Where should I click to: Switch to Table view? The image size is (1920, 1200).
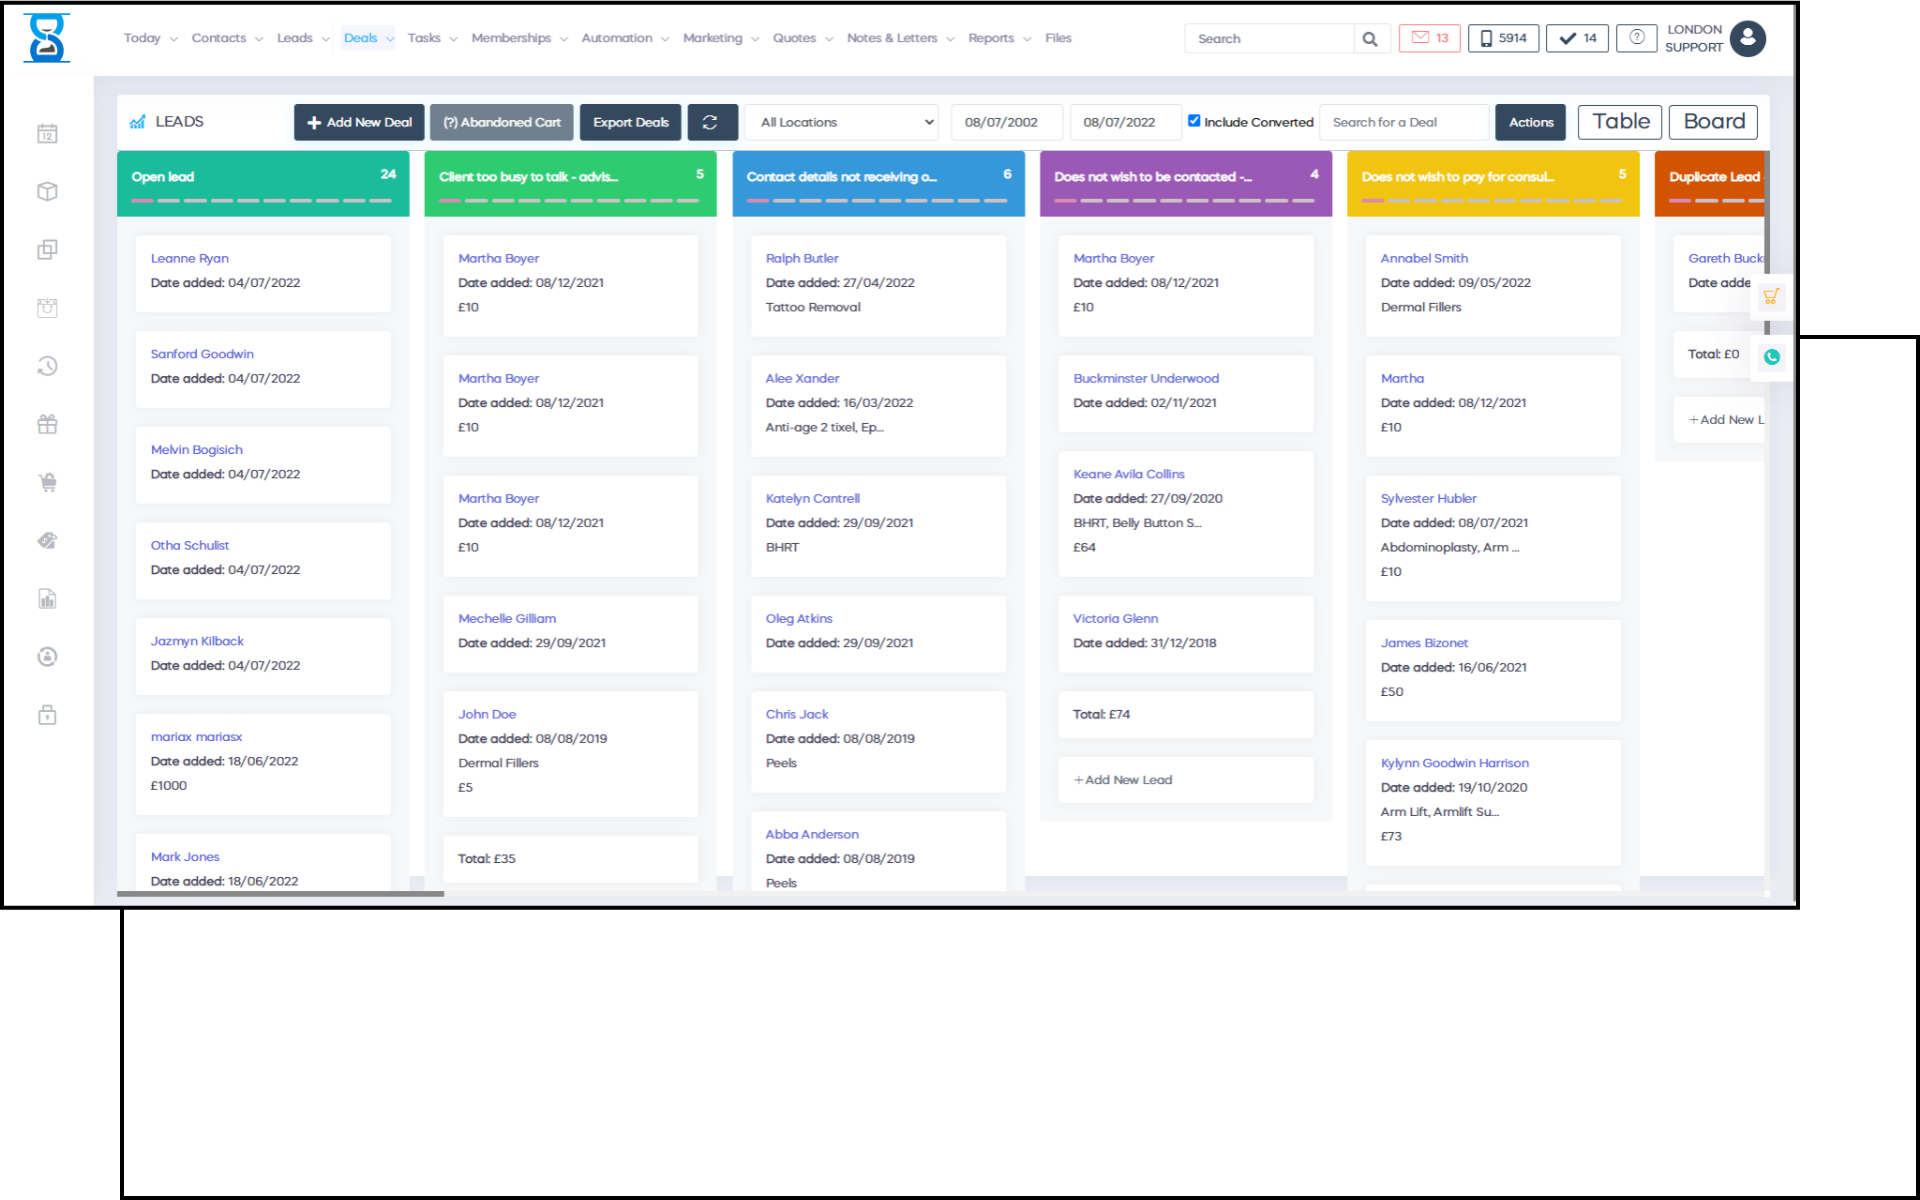click(1620, 122)
